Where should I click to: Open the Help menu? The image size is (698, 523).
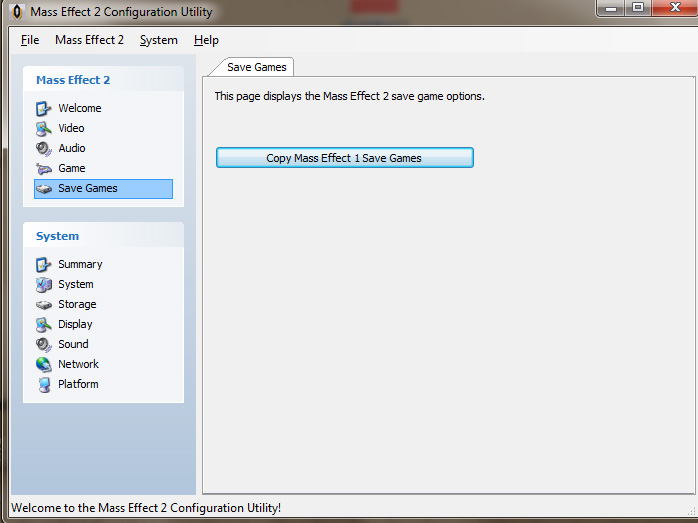[x=206, y=40]
